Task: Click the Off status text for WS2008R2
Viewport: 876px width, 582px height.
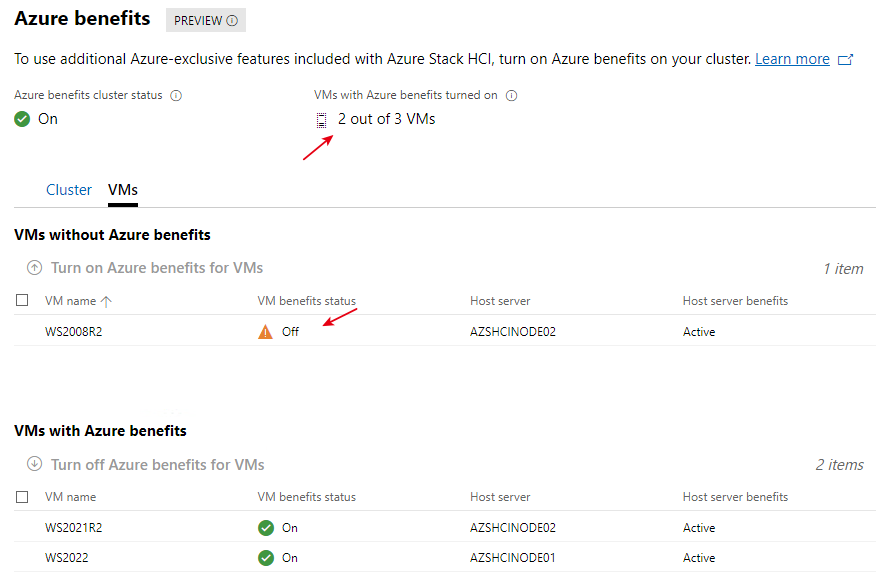Action: (291, 332)
